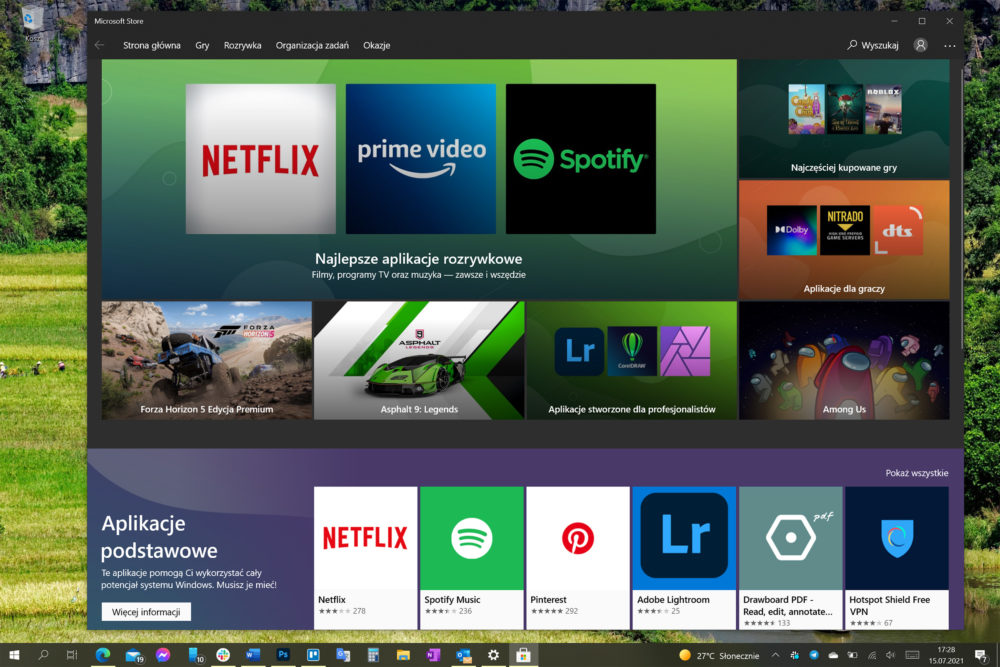Open the weather widget showing 27°C Słonecznie
Viewport: 1000px width, 667px height.
pyautogui.click(x=719, y=656)
